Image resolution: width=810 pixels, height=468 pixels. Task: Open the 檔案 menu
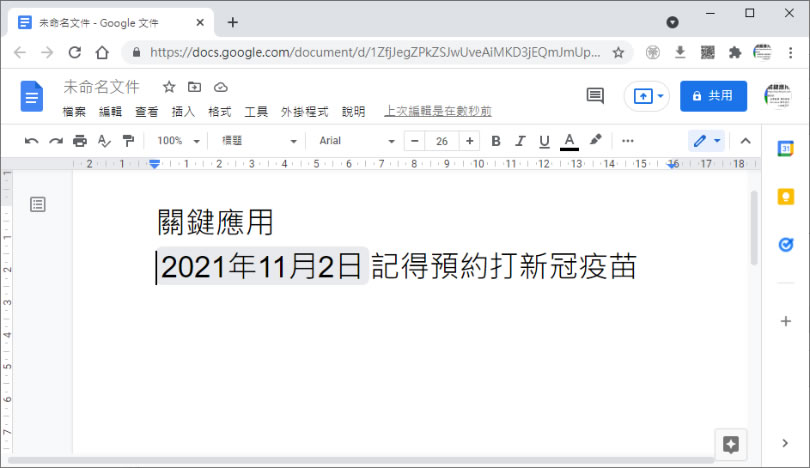tap(74, 112)
